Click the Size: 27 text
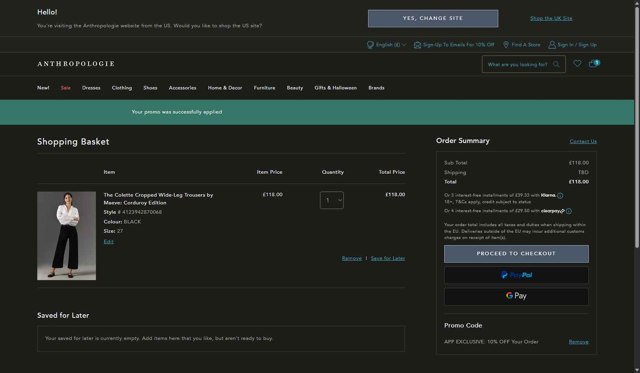Image resolution: width=640 pixels, height=373 pixels. tap(113, 231)
